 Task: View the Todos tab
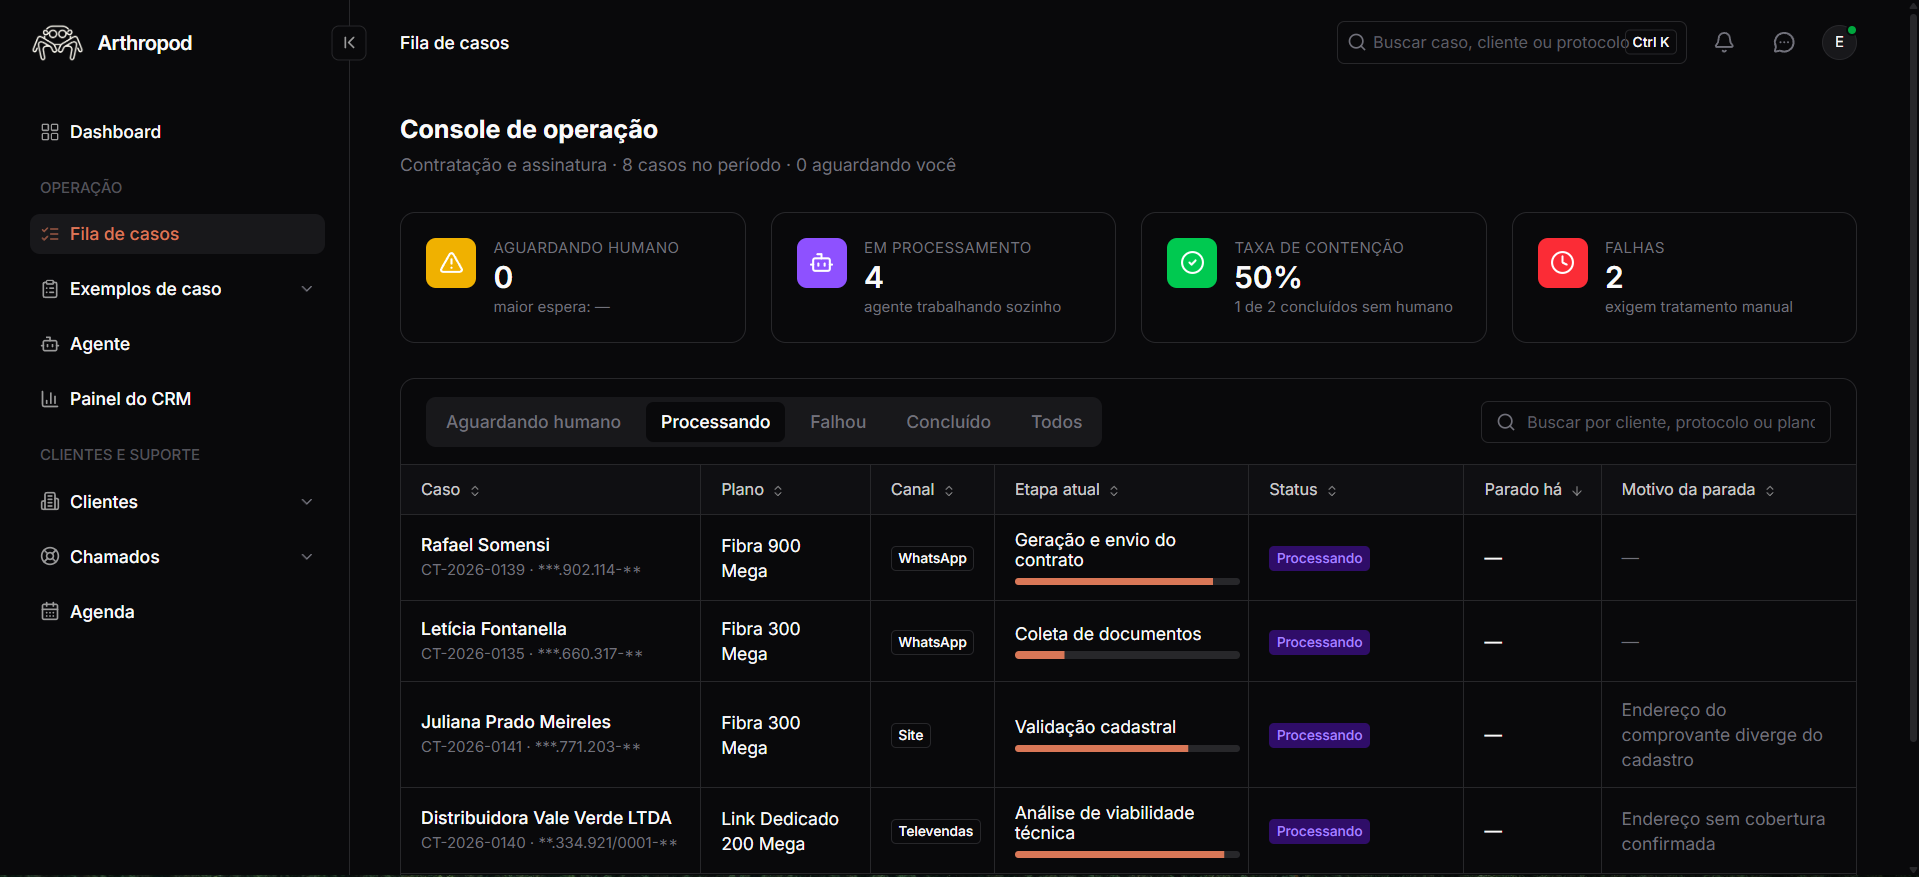click(1056, 422)
